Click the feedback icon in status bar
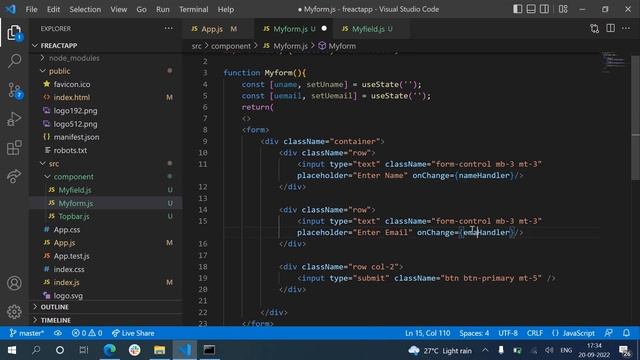The width and height of the screenshot is (640, 360). click(x=609, y=333)
